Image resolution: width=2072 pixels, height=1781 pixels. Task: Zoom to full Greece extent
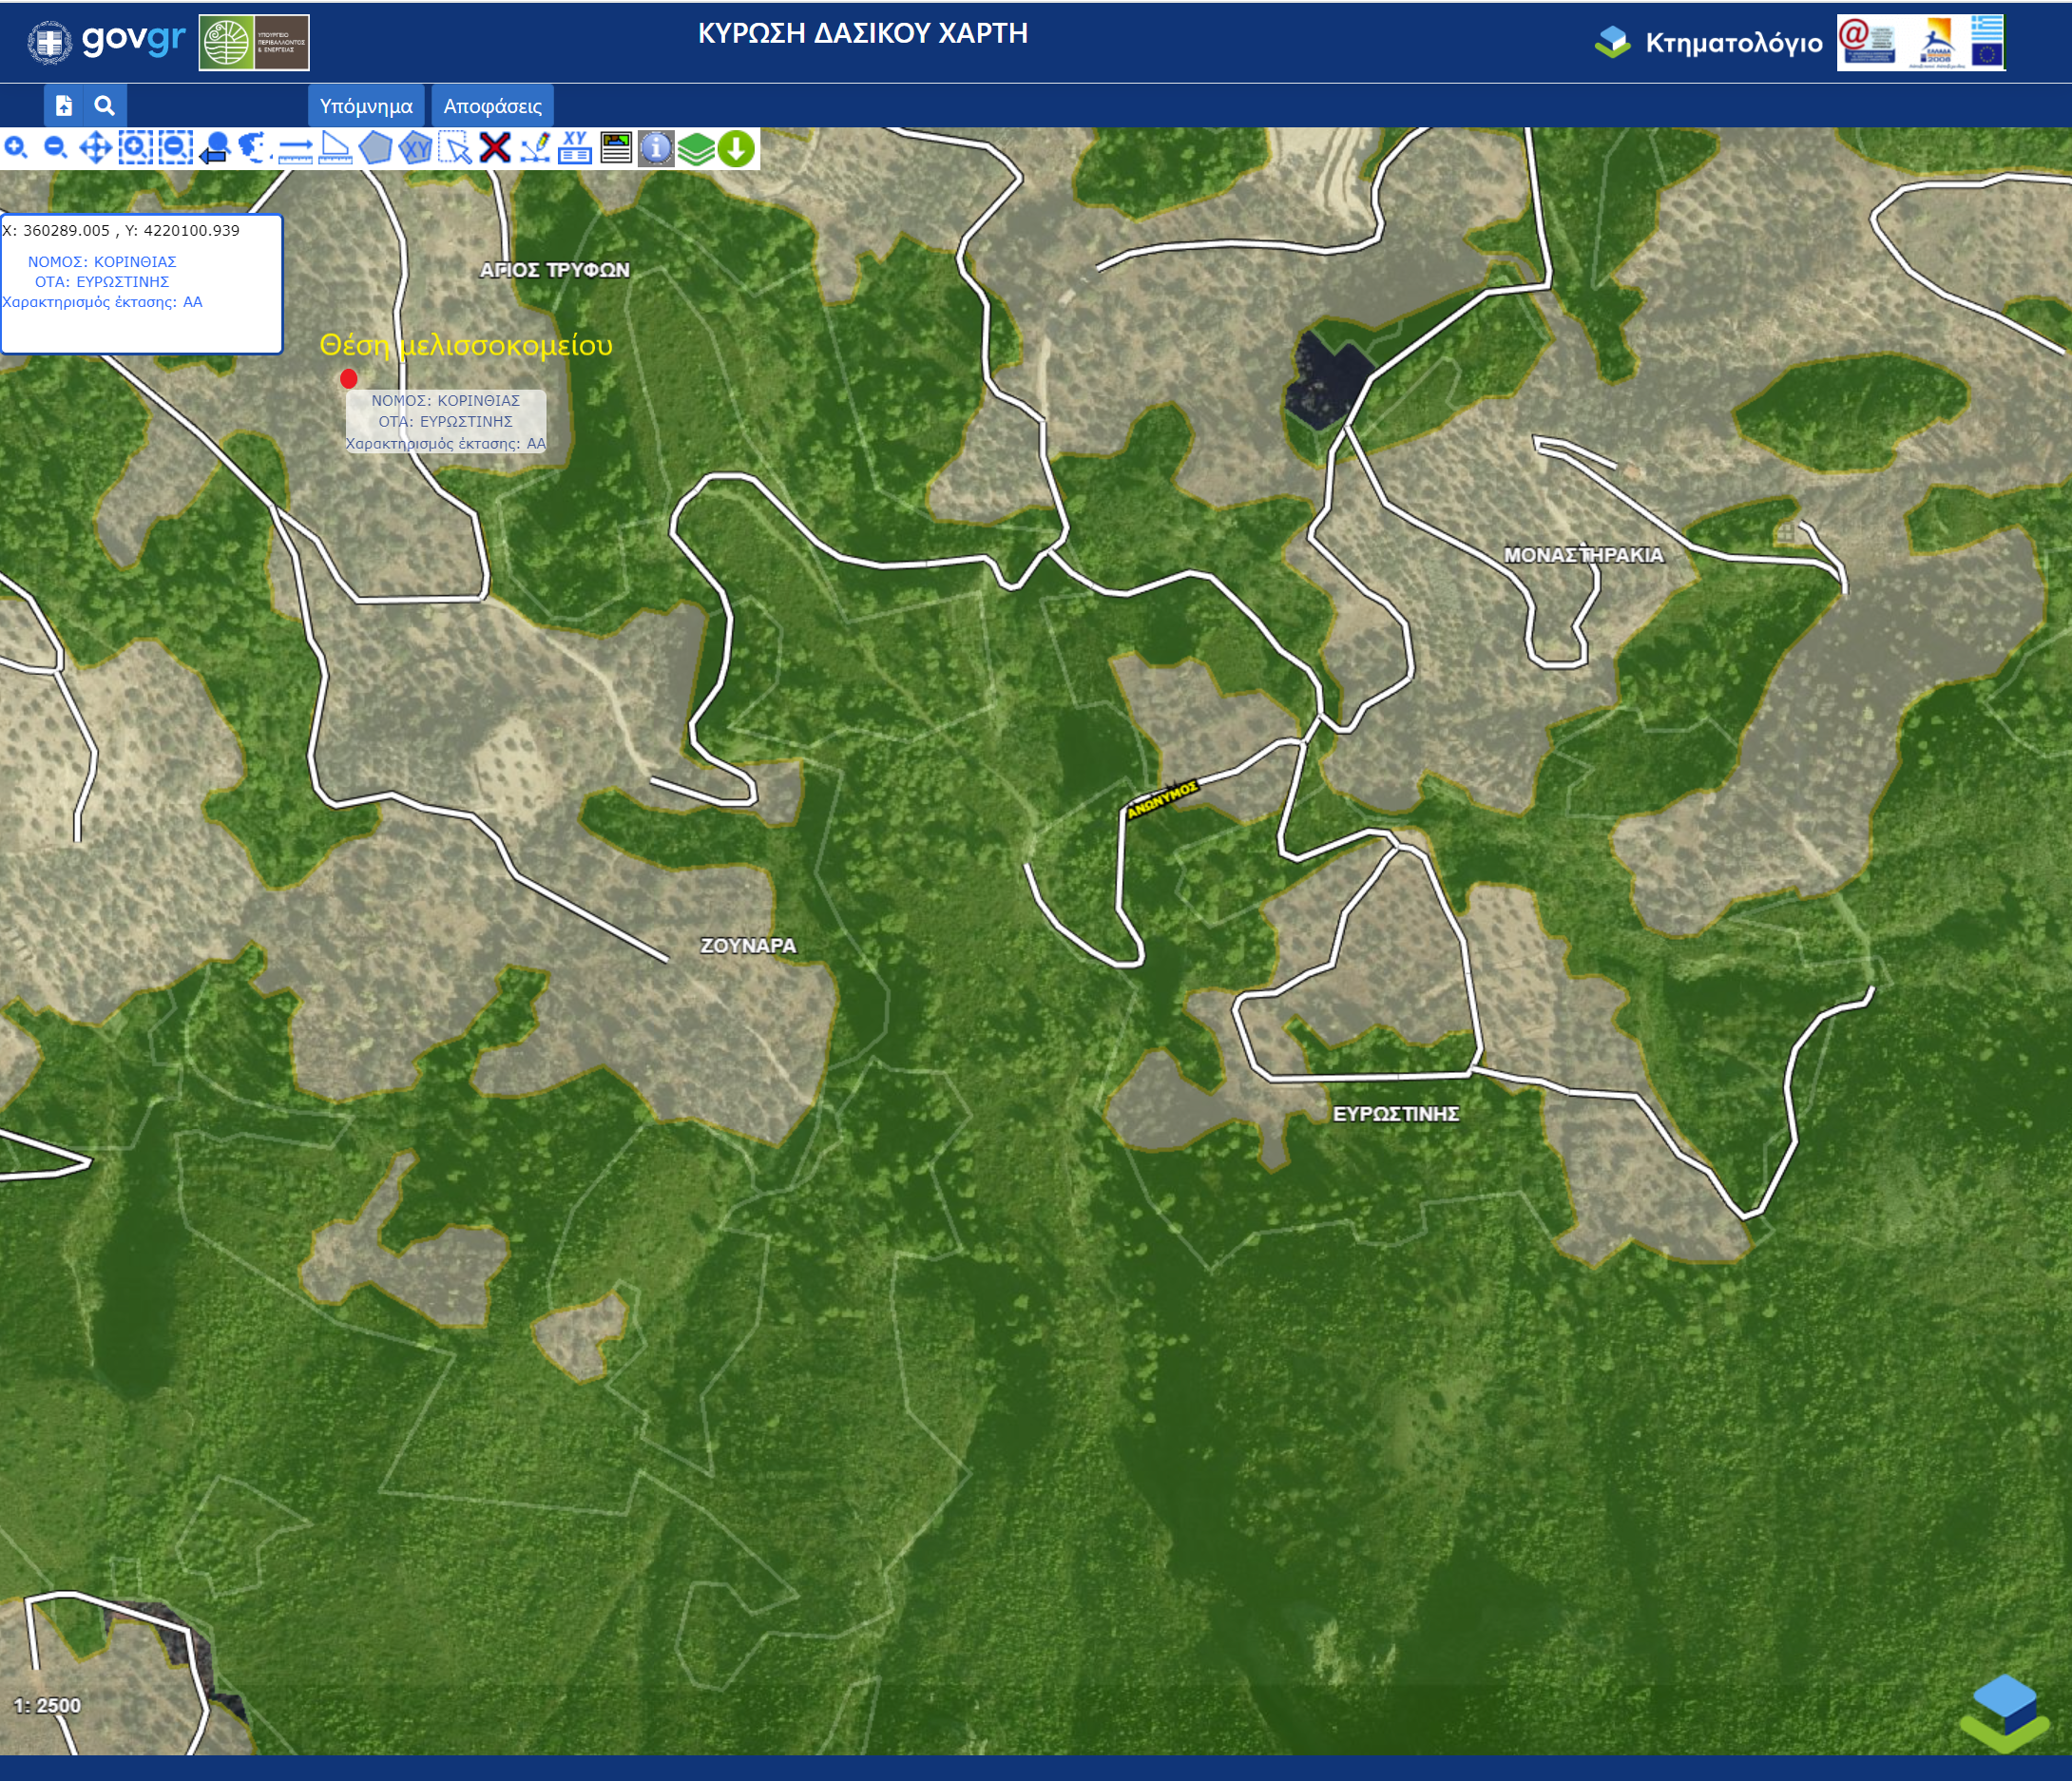click(255, 148)
